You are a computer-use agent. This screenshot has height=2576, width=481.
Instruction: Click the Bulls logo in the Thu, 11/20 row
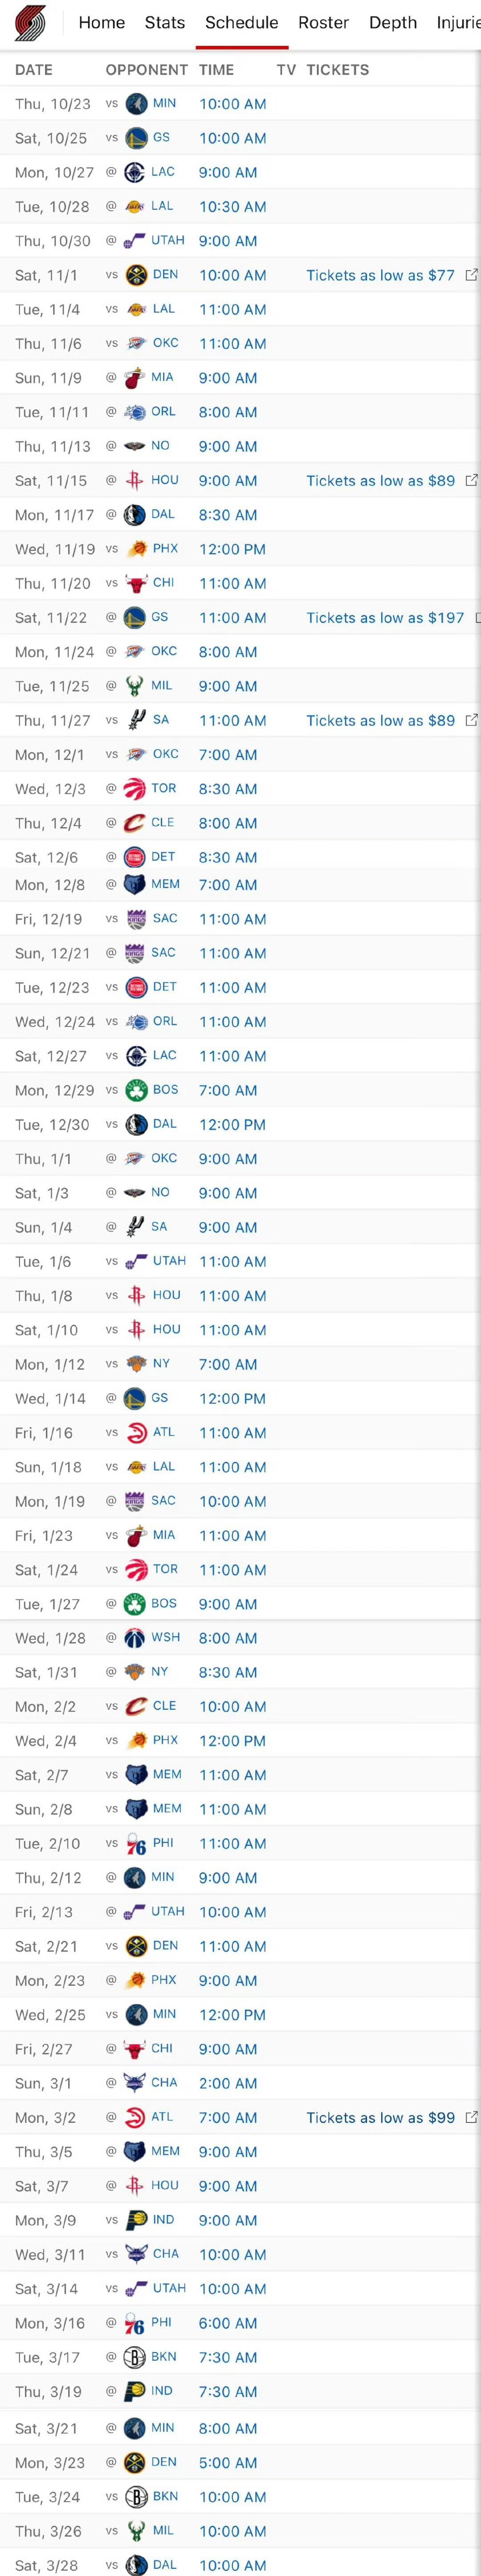[136, 583]
